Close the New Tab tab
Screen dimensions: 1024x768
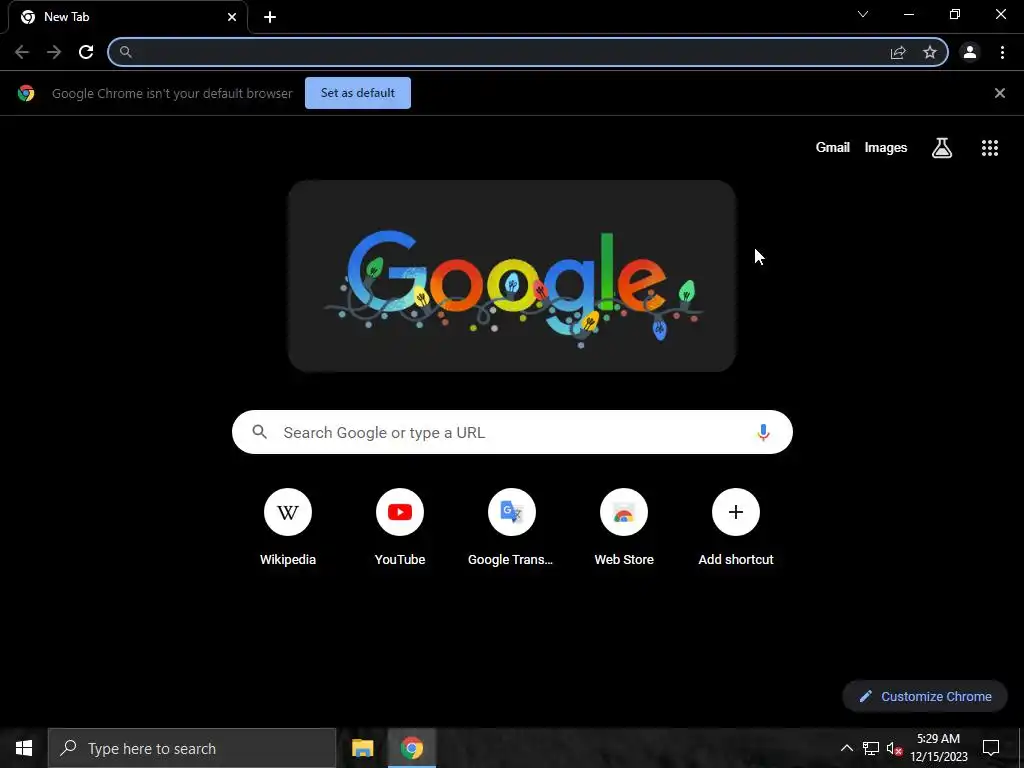pyautogui.click(x=232, y=17)
